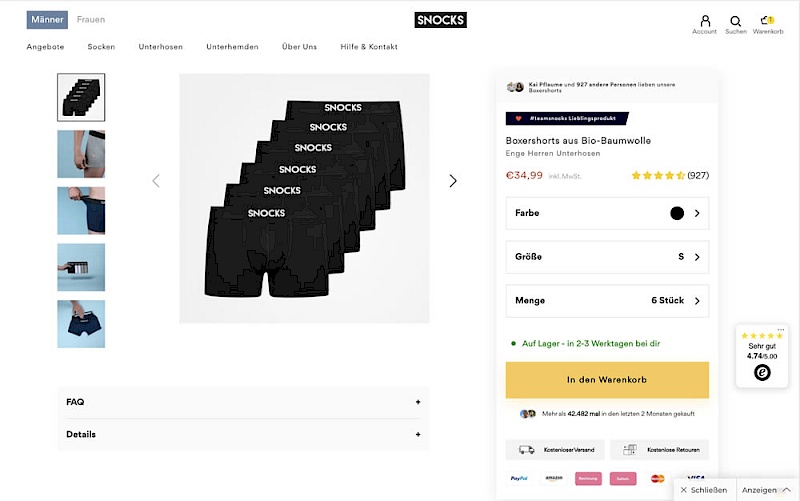The image size is (800, 501).
Task: Select the black Farbe swatch
Action: pos(677,213)
